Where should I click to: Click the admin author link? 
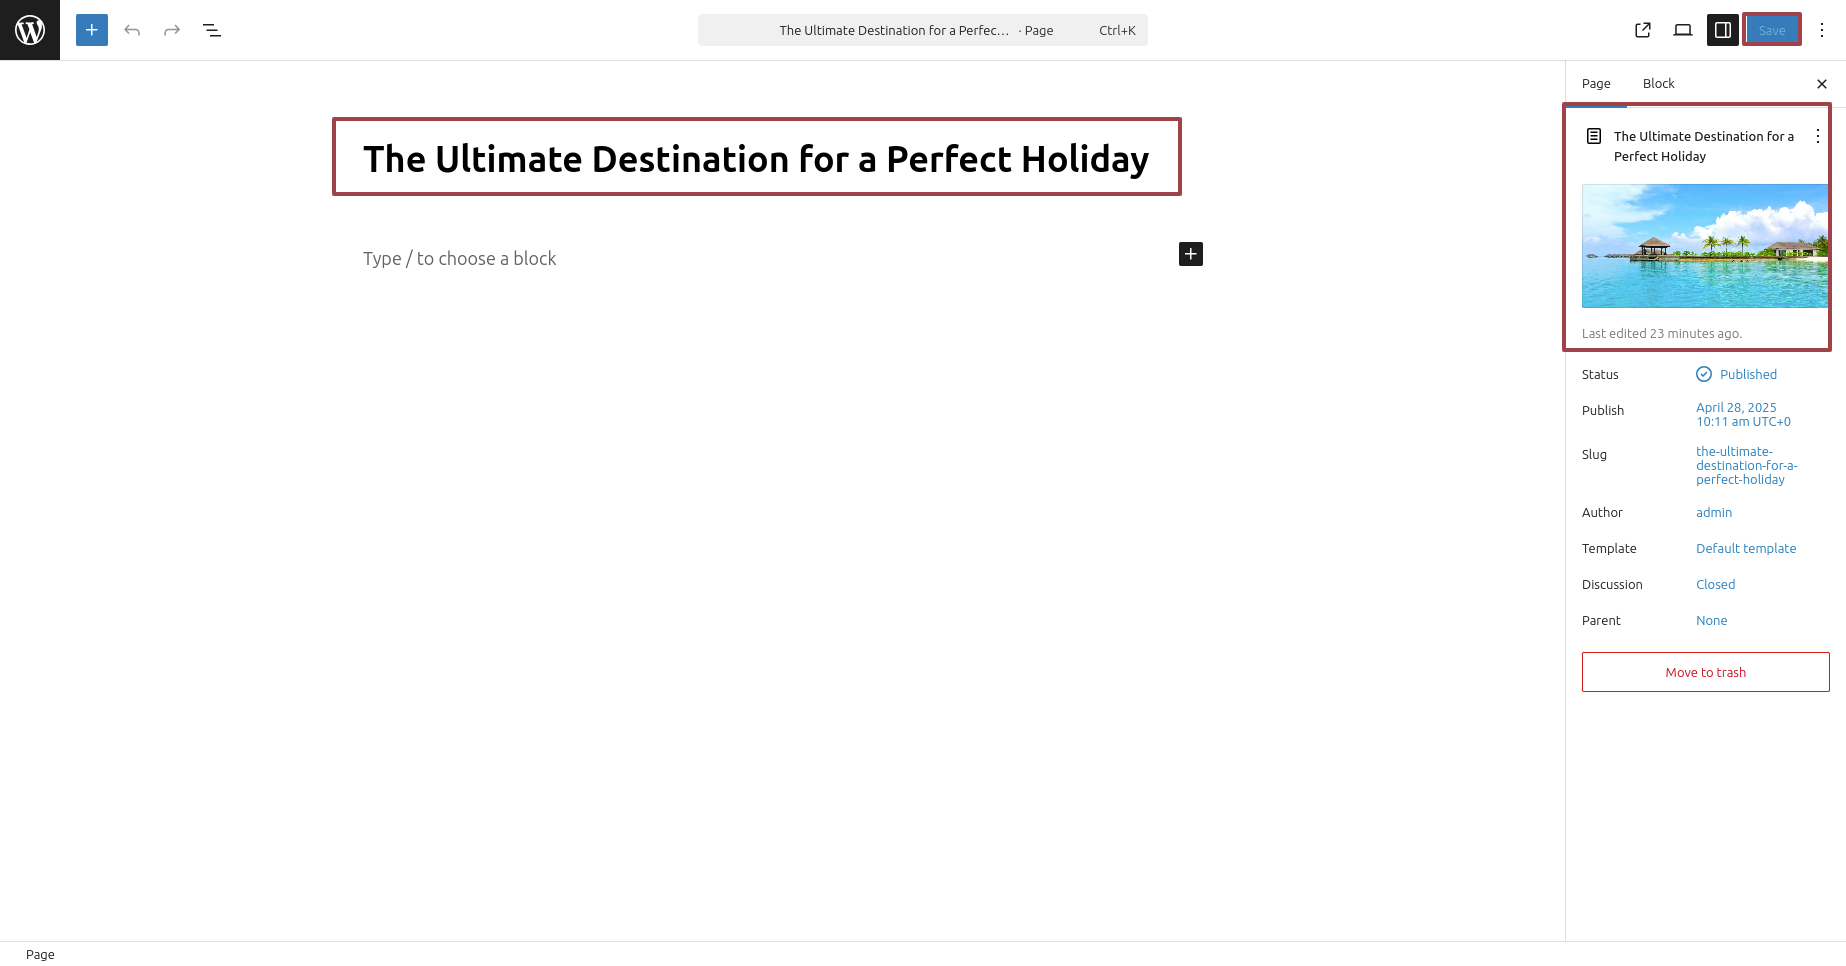click(1713, 512)
